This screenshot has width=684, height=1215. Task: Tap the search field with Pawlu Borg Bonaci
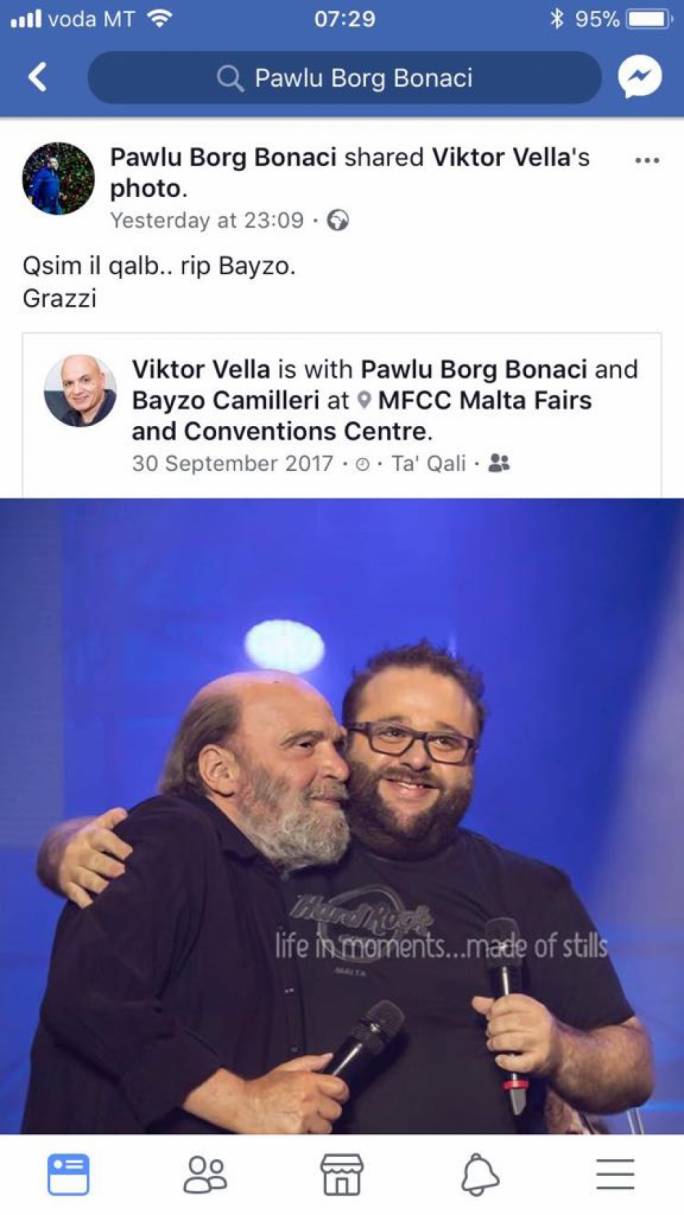pyautogui.click(x=345, y=78)
